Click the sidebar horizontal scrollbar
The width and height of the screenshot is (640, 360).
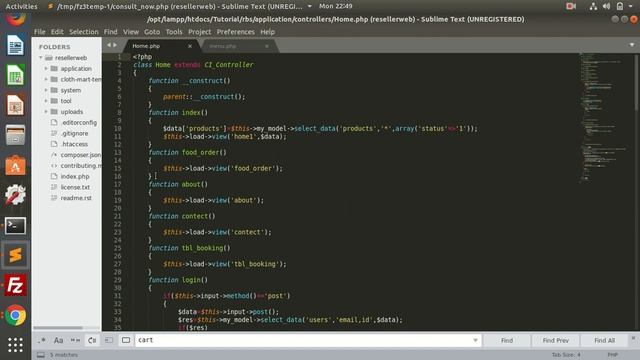coord(58,328)
